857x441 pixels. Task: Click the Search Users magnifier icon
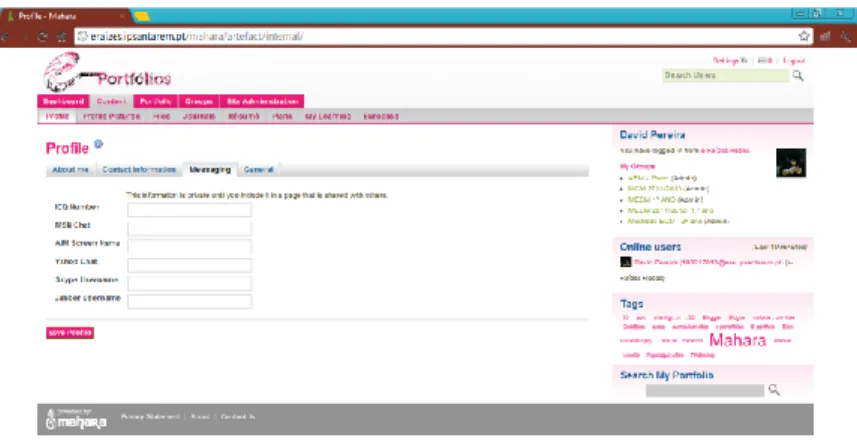[x=798, y=76]
